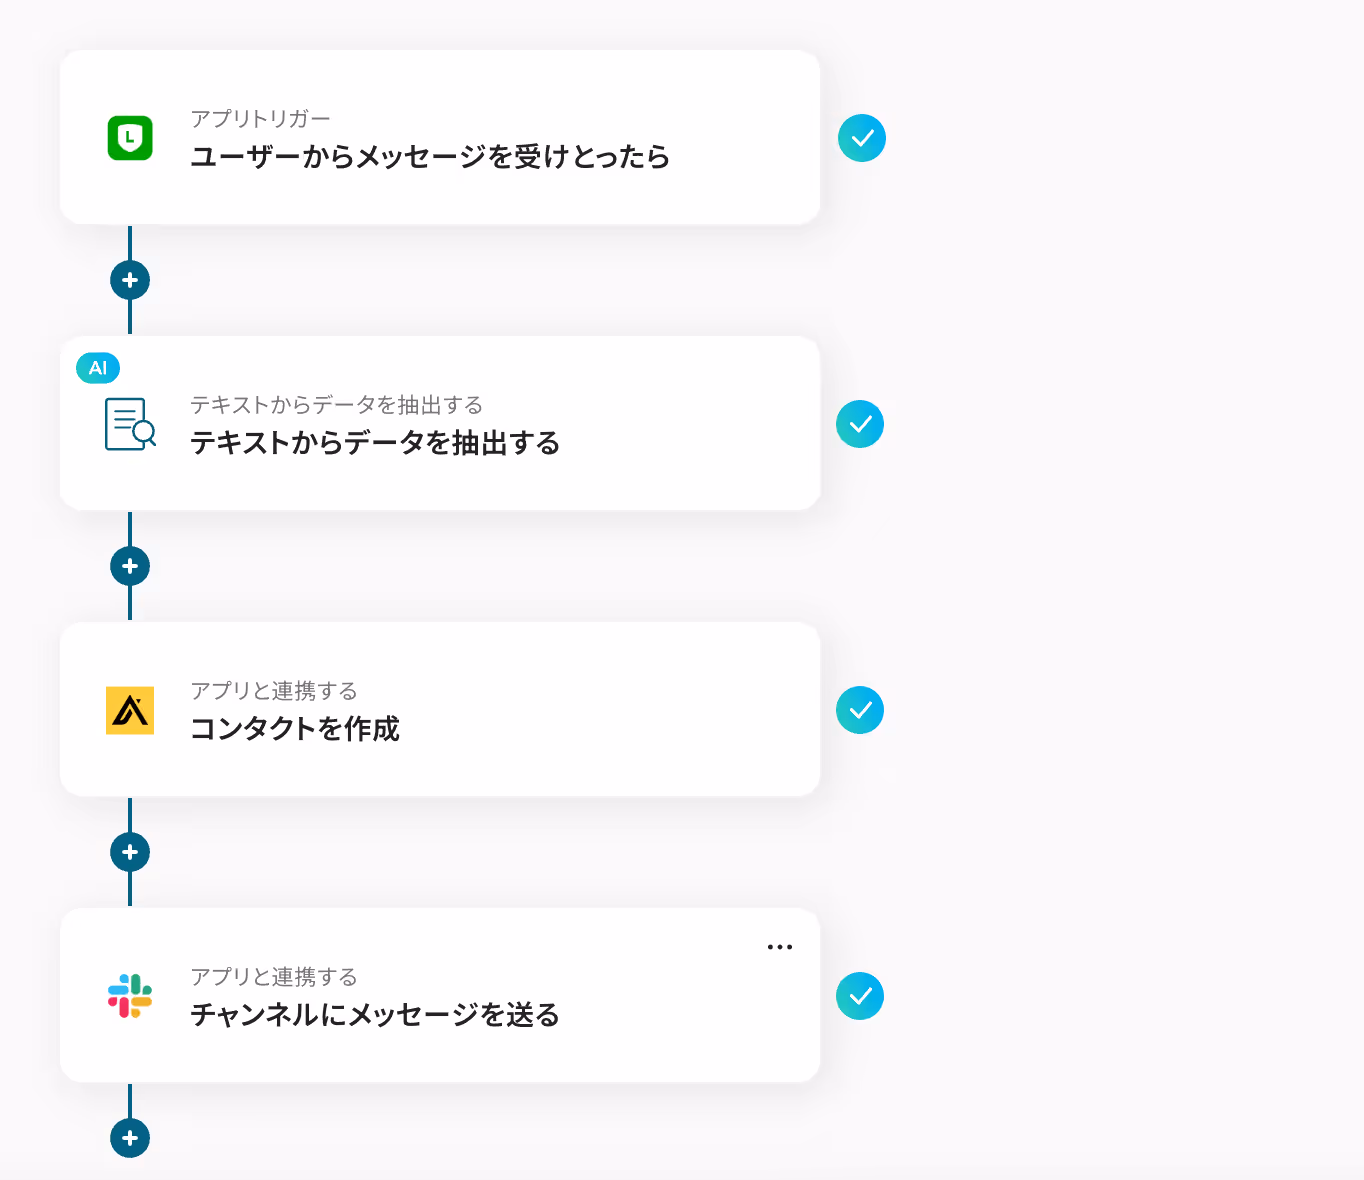Add a step below the Slack message card
Image resolution: width=1364 pixels, height=1180 pixels.
click(130, 1138)
